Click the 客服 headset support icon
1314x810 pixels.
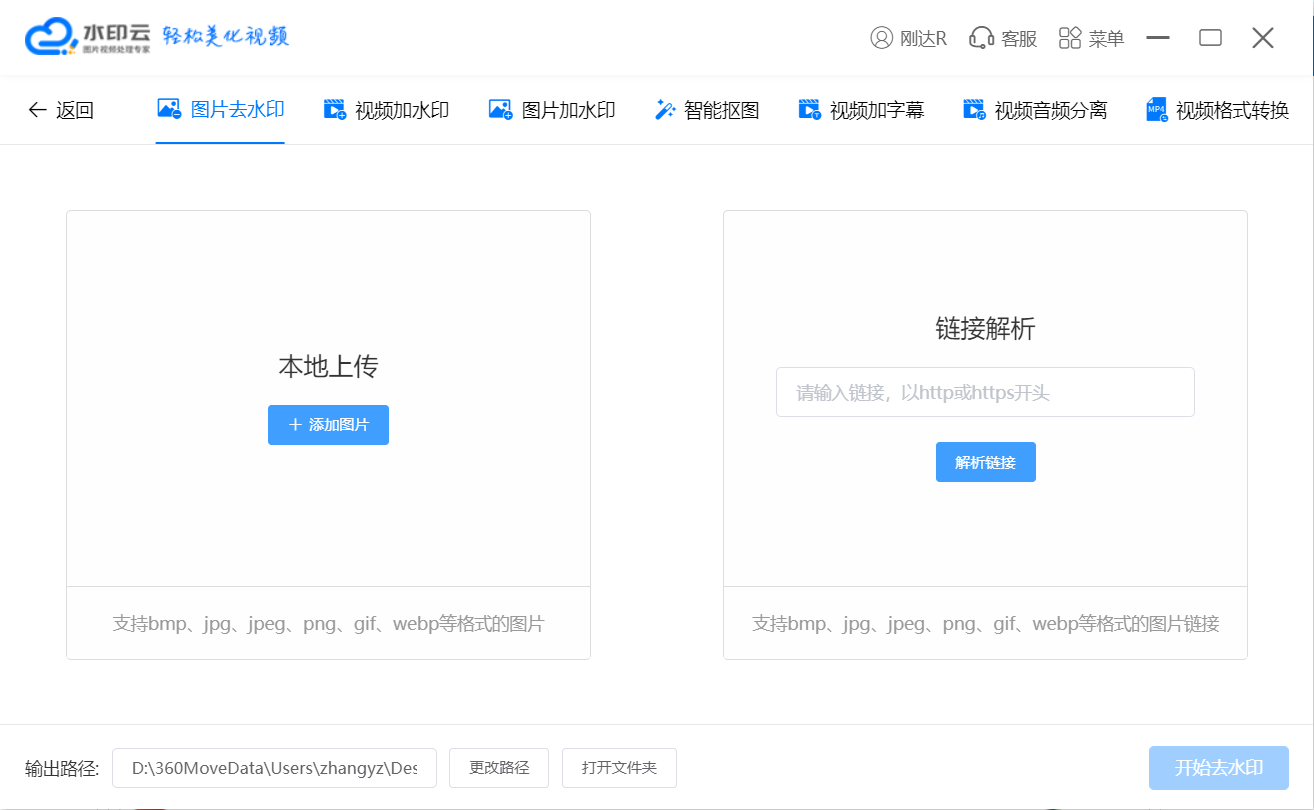(981, 38)
